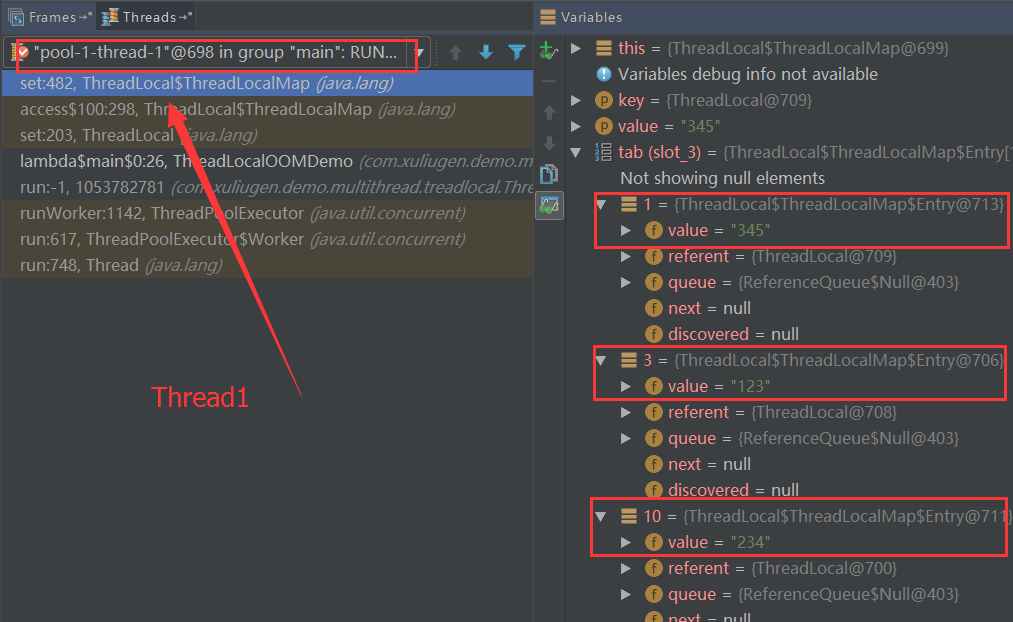Toggle Show Watches in Variables tab
1013x622 pixels.
pos(548,205)
